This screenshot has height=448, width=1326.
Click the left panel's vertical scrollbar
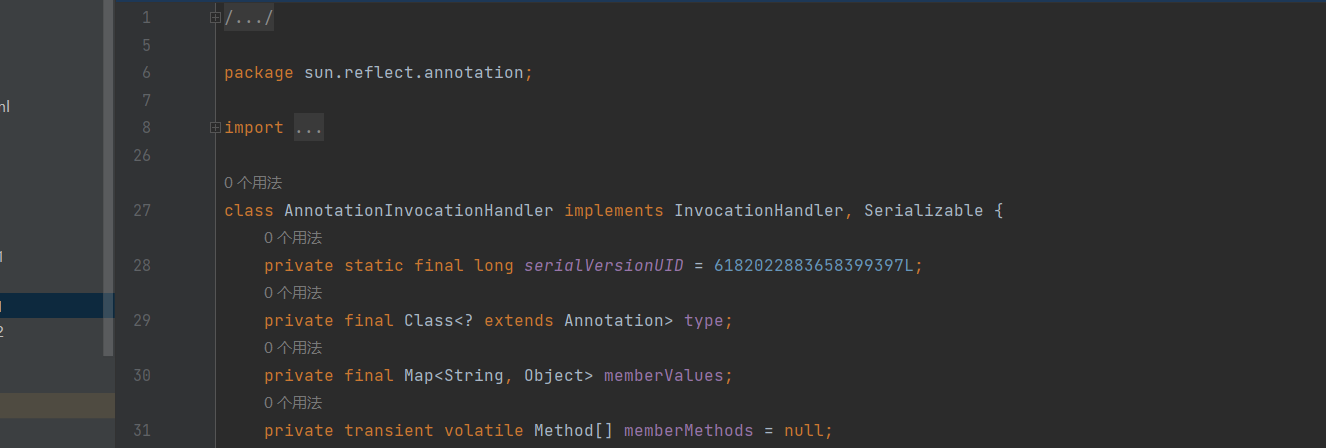(x=108, y=180)
